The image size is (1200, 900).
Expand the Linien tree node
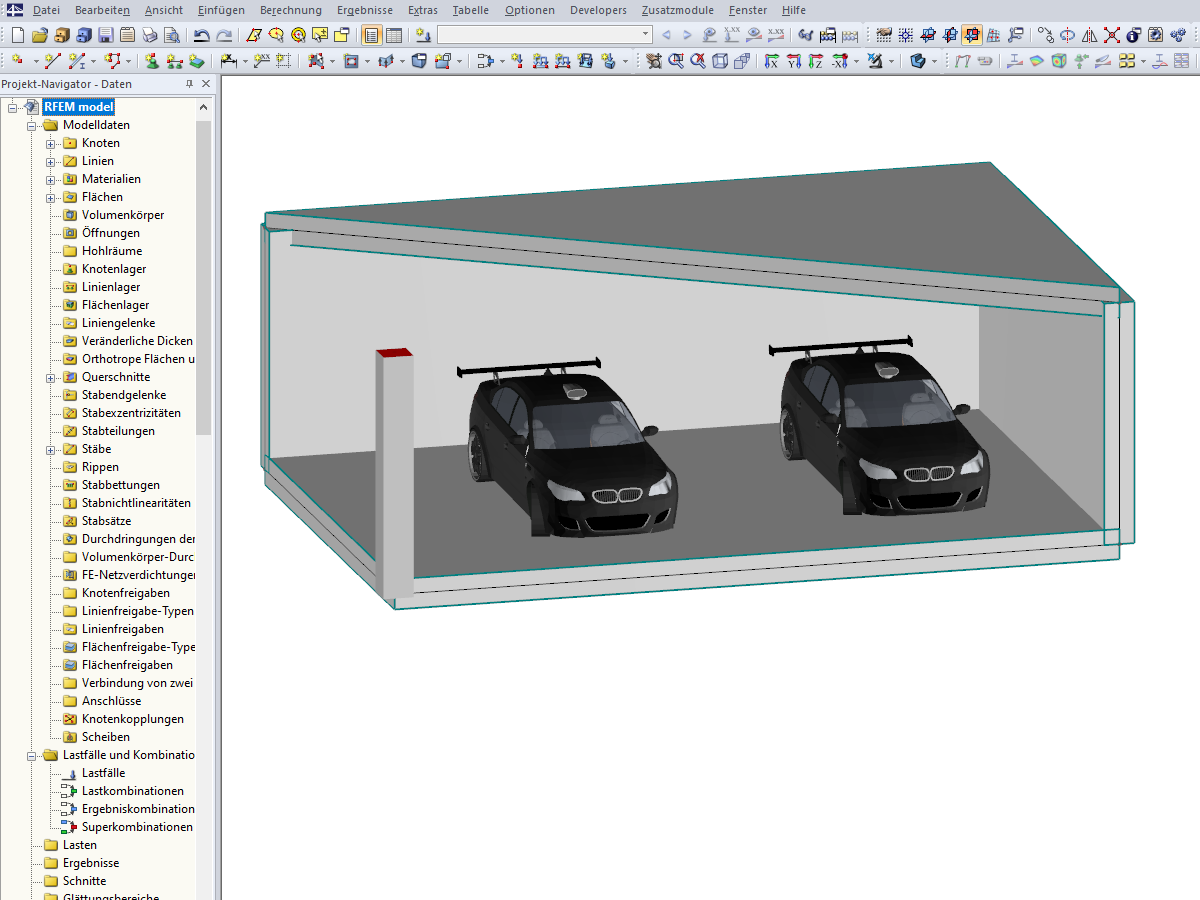pyautogui.click(x=50, y=161)
